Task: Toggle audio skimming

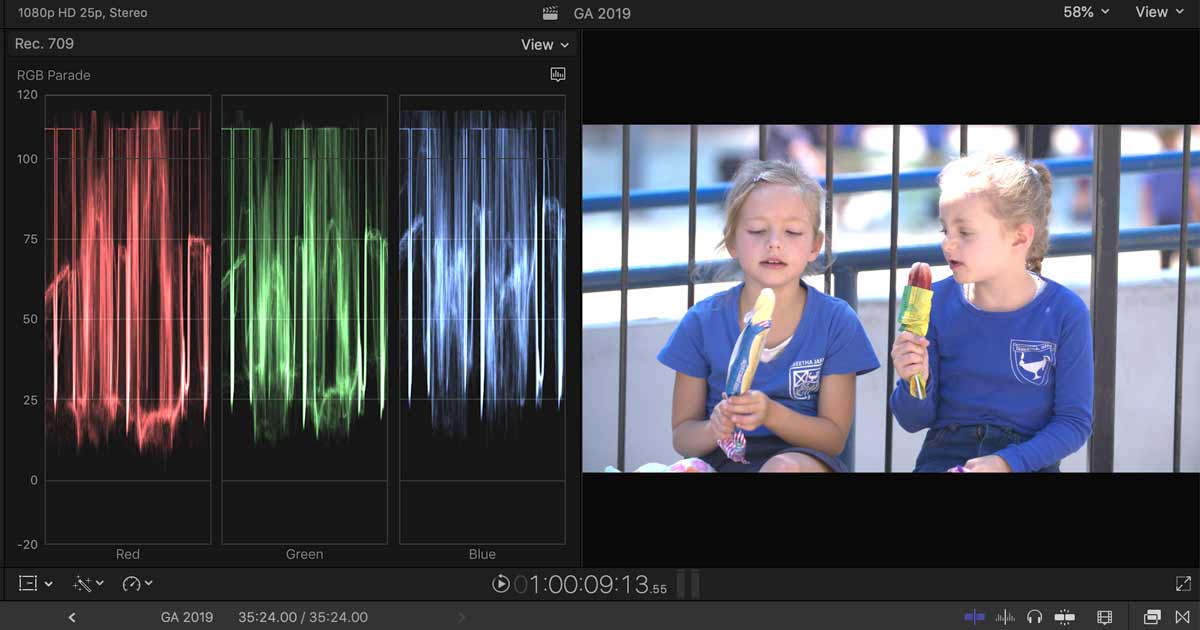Action: (x=1006, y=618)
